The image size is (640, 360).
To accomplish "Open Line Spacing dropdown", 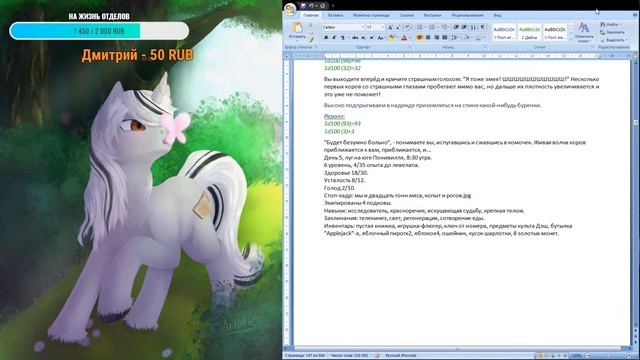I will [x=456, y=38].
